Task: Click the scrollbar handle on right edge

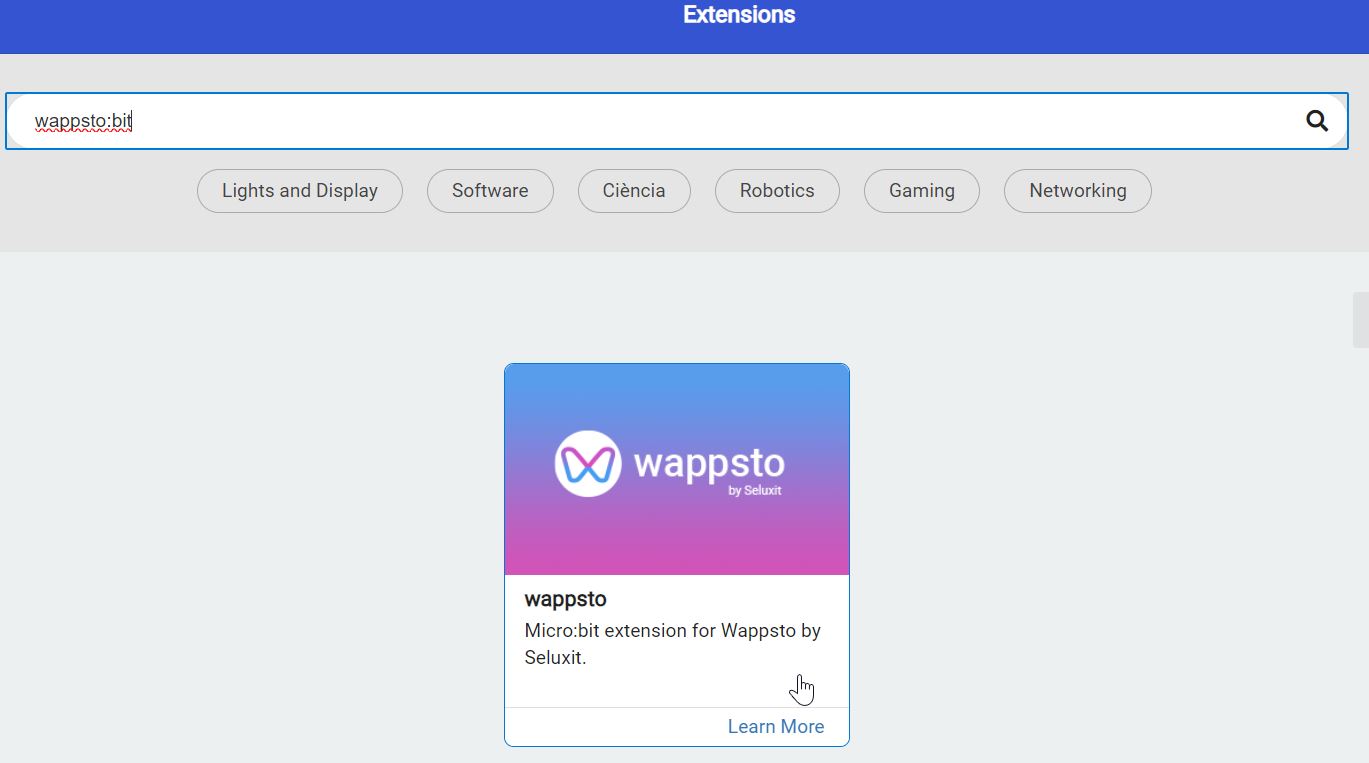Action: (x=1360, y=320)
